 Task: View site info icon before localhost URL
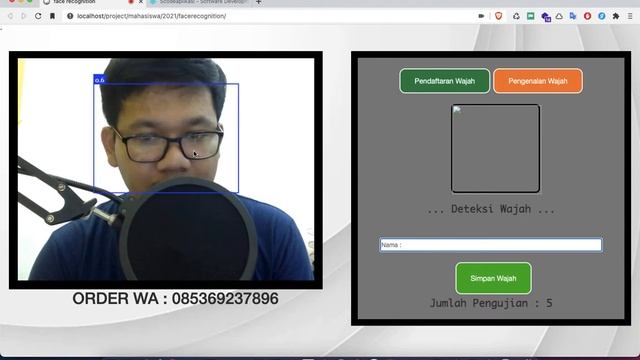[x=70, y=16]
